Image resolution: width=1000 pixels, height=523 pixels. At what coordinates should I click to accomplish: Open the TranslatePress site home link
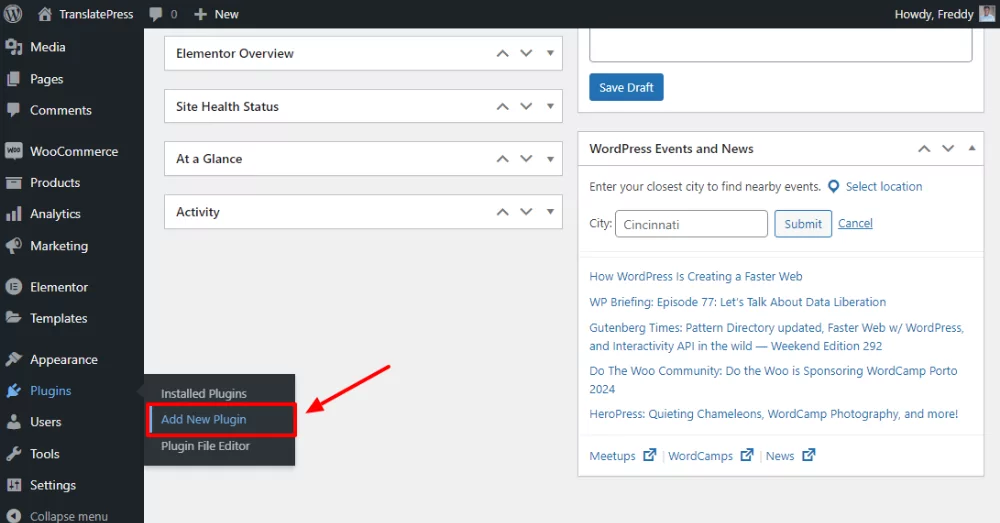[85, 14]
